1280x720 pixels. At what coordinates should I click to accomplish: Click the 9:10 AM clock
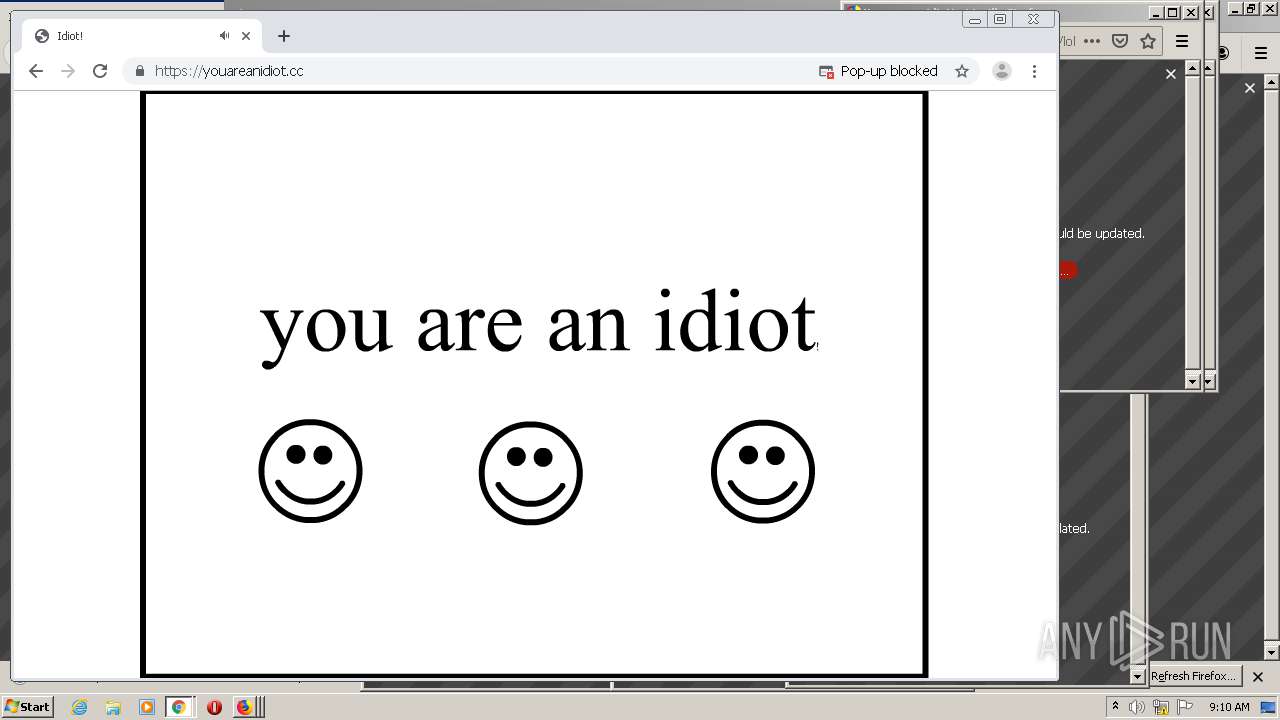[1229, 707]
